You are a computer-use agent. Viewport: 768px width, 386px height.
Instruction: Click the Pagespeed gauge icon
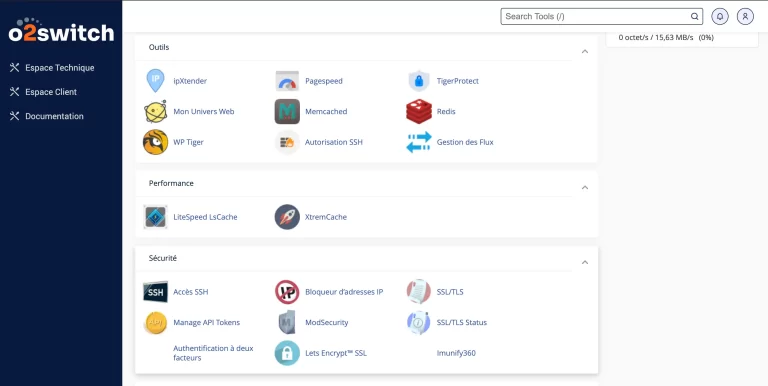pos(287,81)
